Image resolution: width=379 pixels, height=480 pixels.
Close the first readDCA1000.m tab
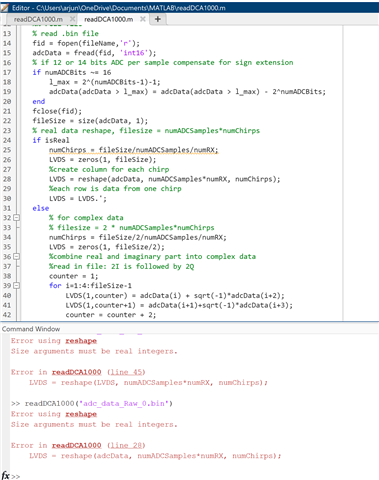point(73,19)
